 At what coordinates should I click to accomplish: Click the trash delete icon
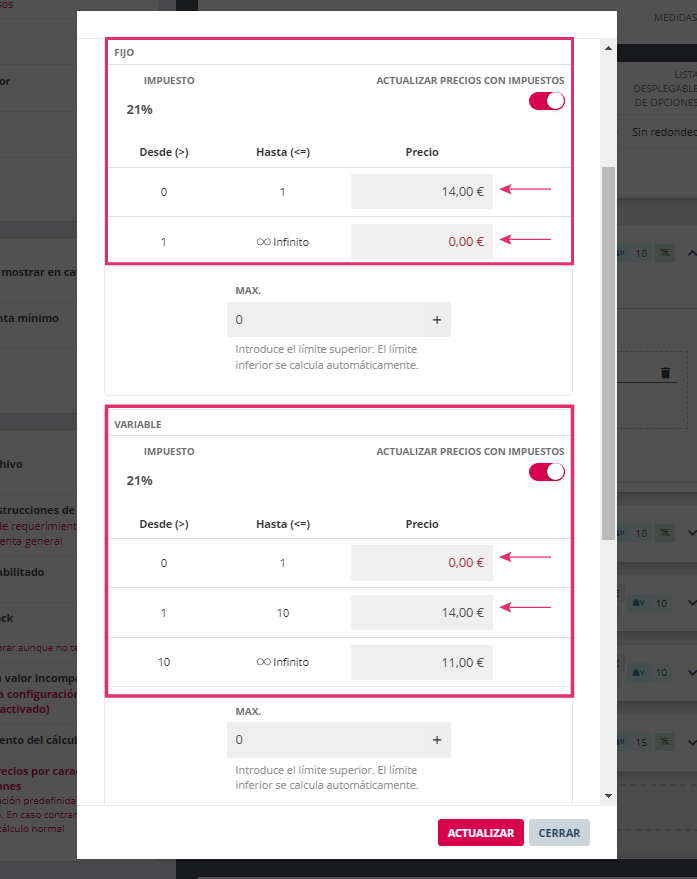click(x=666, y=373)
